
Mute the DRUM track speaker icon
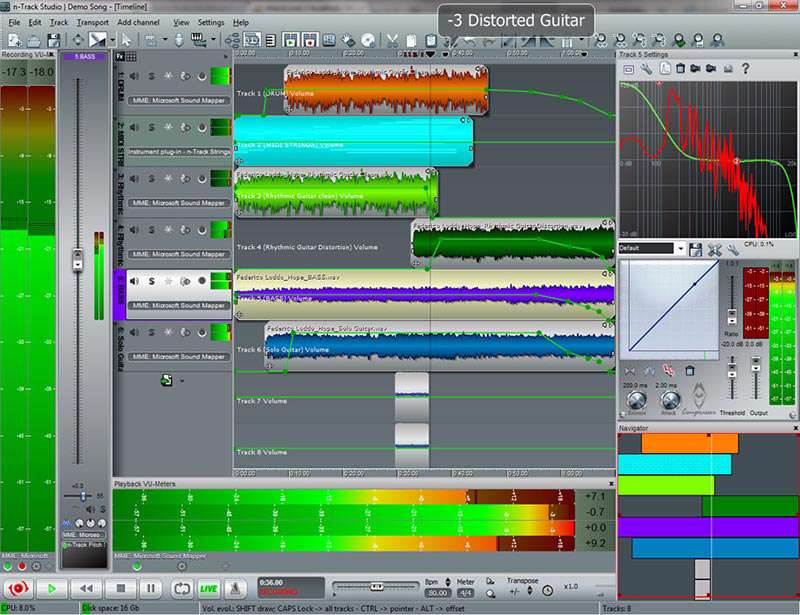tap(134, 75)
